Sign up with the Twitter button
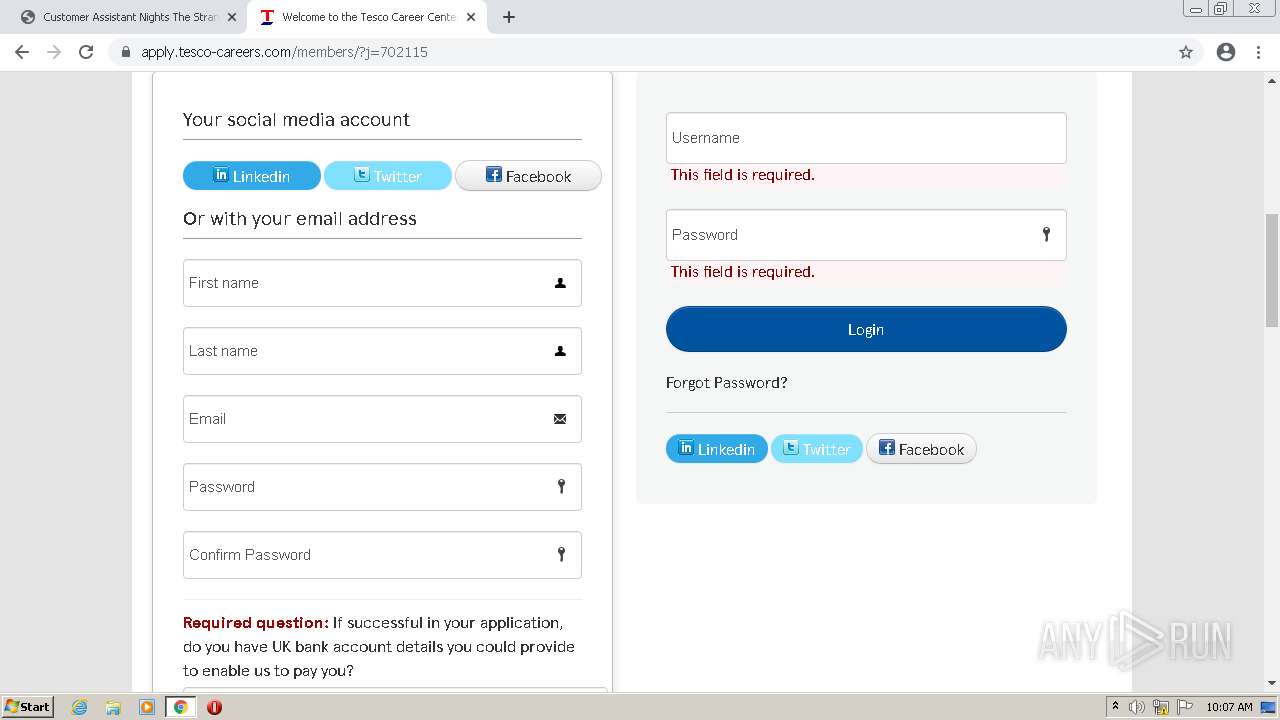Image resolution: width=1280 pixels, height=720 pixels. 388,176
